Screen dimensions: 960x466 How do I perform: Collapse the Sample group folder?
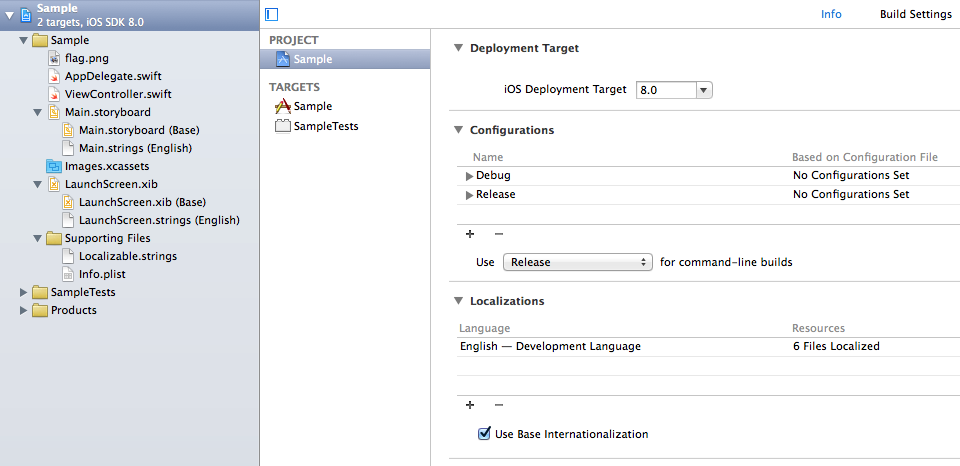coord(23,41)
